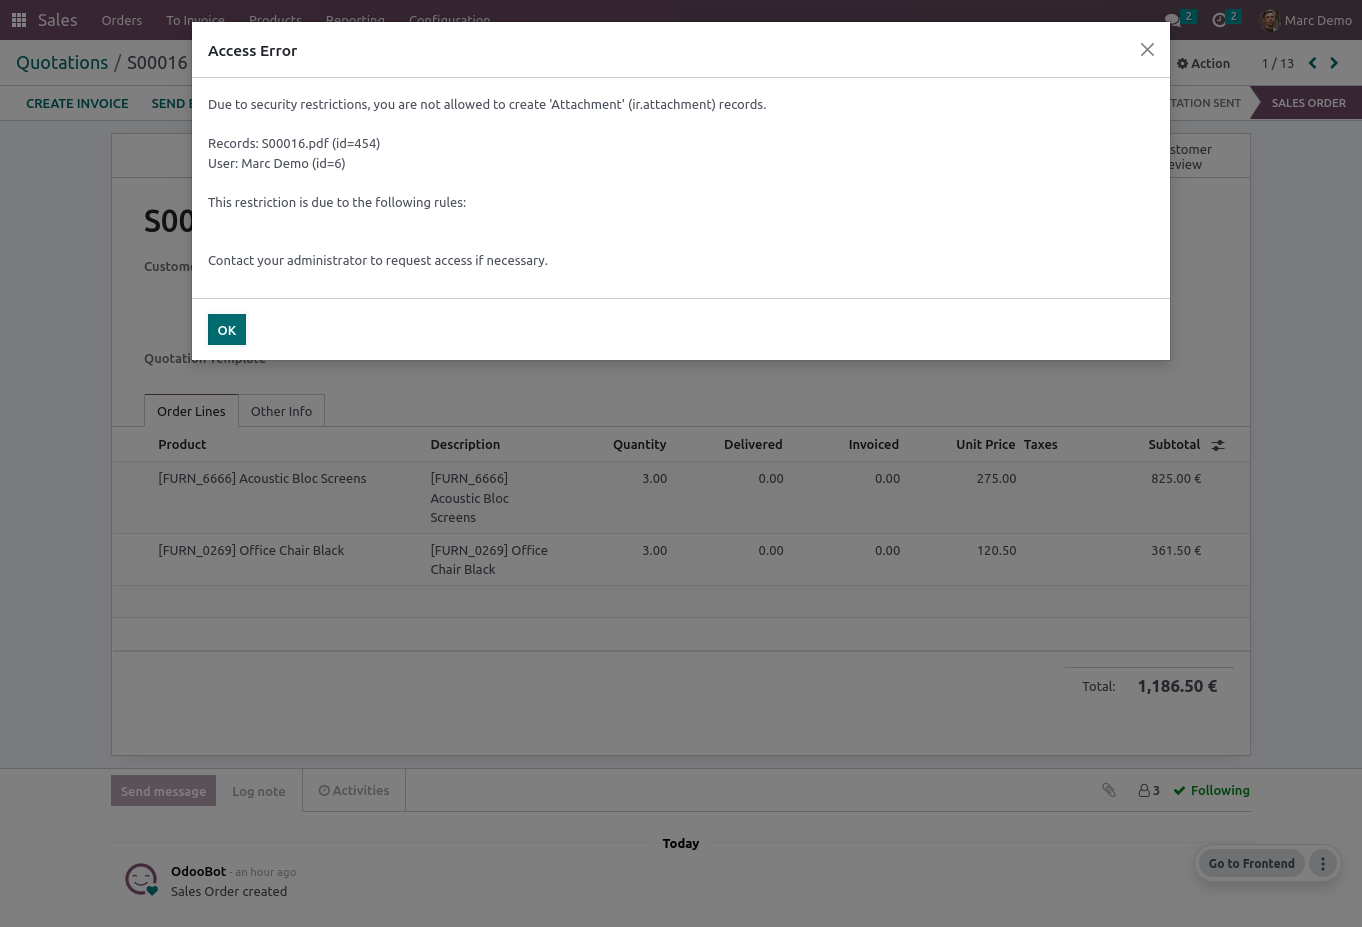The height and width of the screenshot is (927, 1362).
Task: Open conversations chat bubble icon
Action: (1173, 20)
